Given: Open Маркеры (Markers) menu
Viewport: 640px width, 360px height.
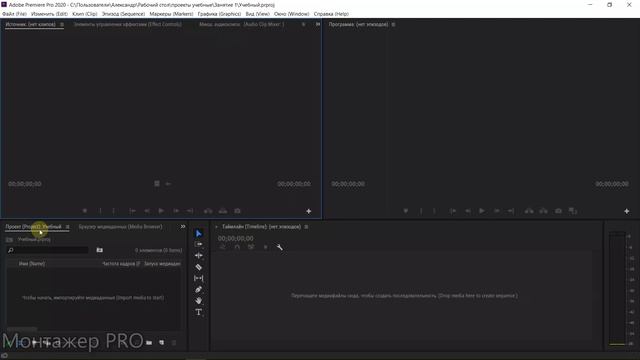Looking at the screenshot, I should click(171, 14).
